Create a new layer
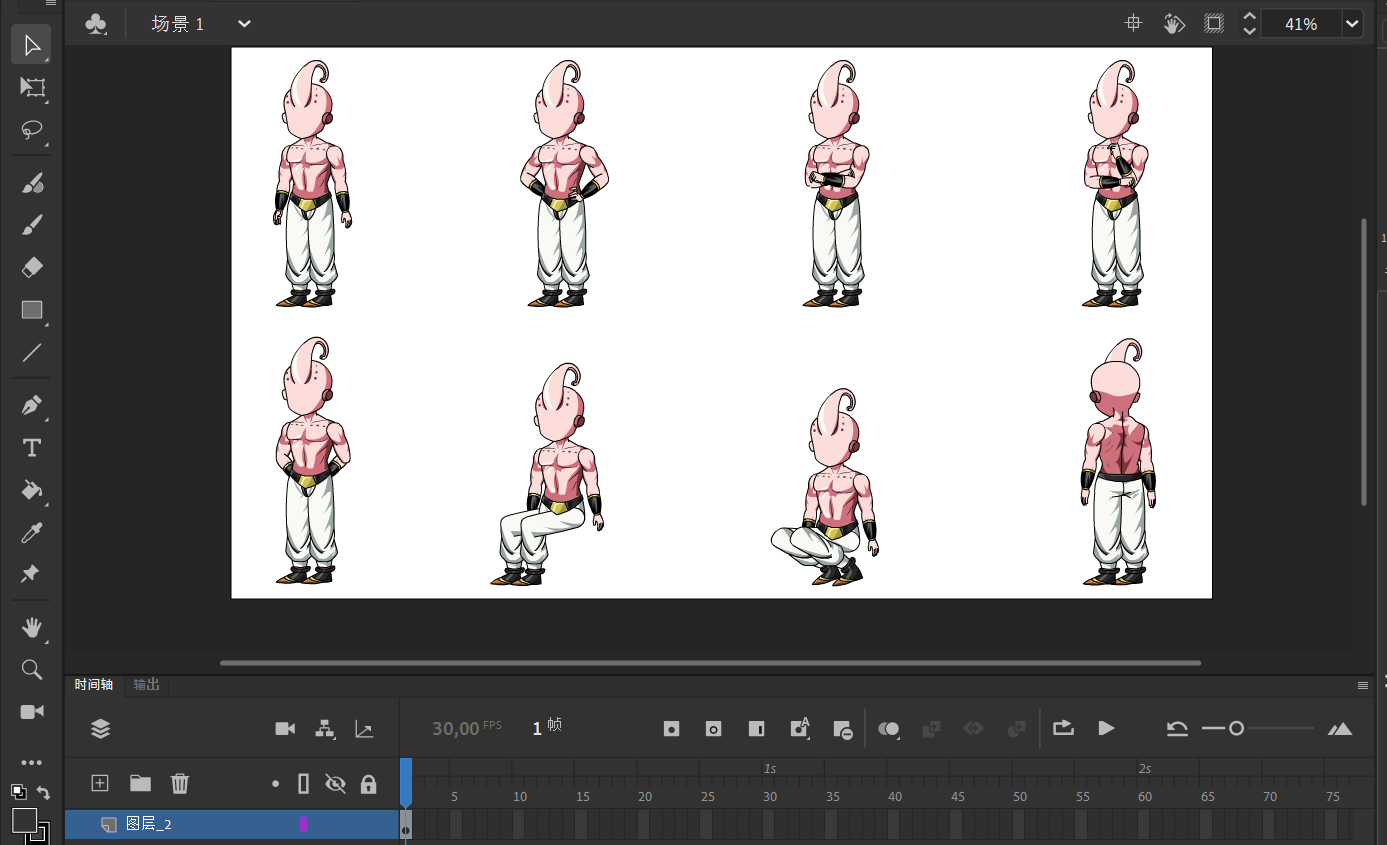Screen dimensions: 1387x845 click(100, 783)
